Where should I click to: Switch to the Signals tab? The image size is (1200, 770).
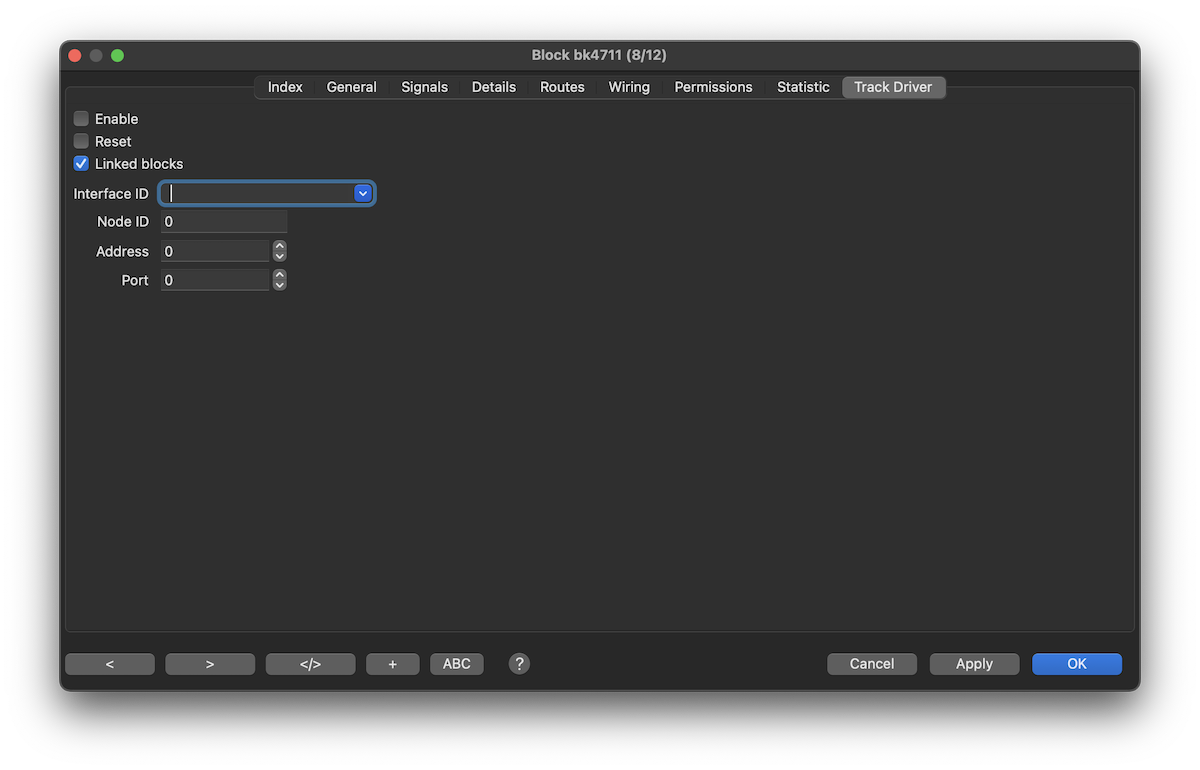click(424, 87)
